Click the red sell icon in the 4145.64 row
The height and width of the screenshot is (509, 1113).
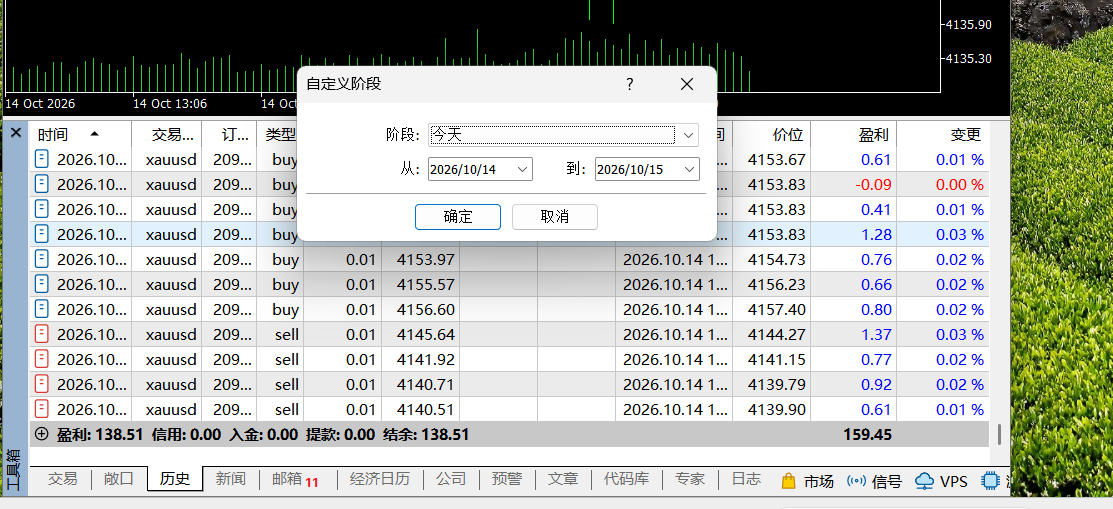[x=42, y=334]
